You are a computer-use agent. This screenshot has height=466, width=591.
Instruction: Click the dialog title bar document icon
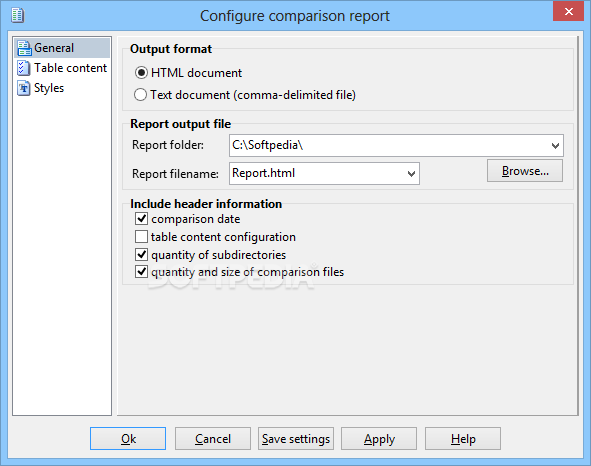coord(17,15)
